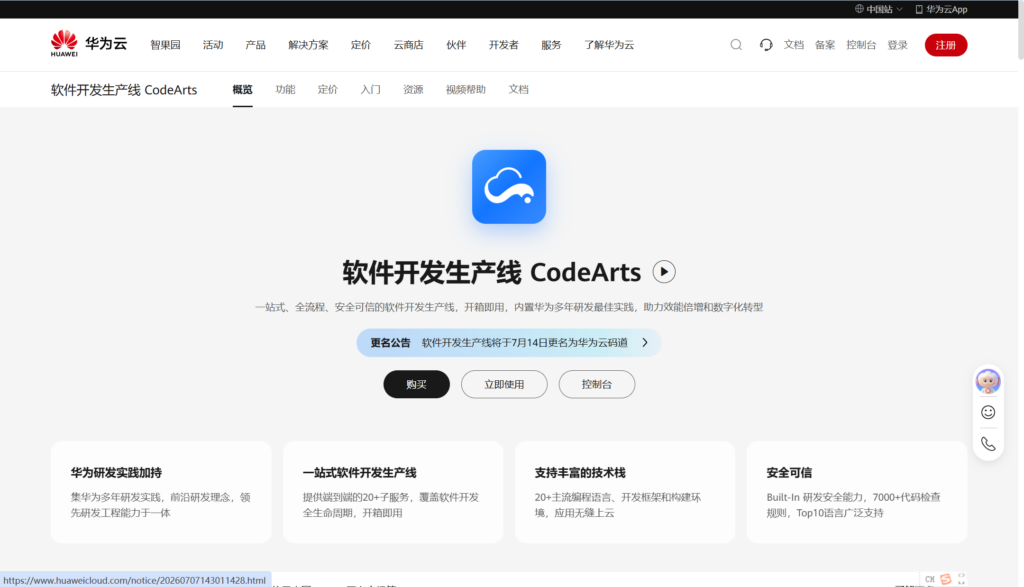
Task: Open the 服务 menu
Action: 551,44
